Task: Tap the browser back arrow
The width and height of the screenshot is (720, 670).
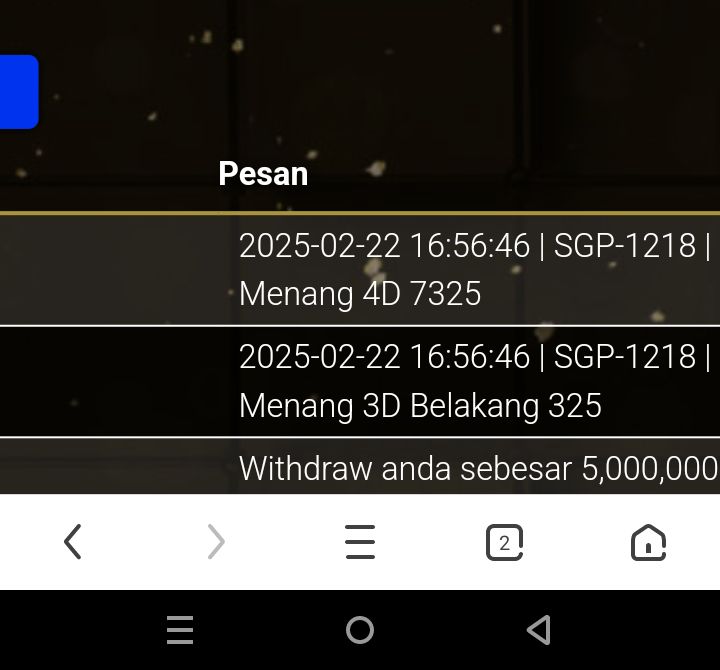Action: [x=72, y=542]
